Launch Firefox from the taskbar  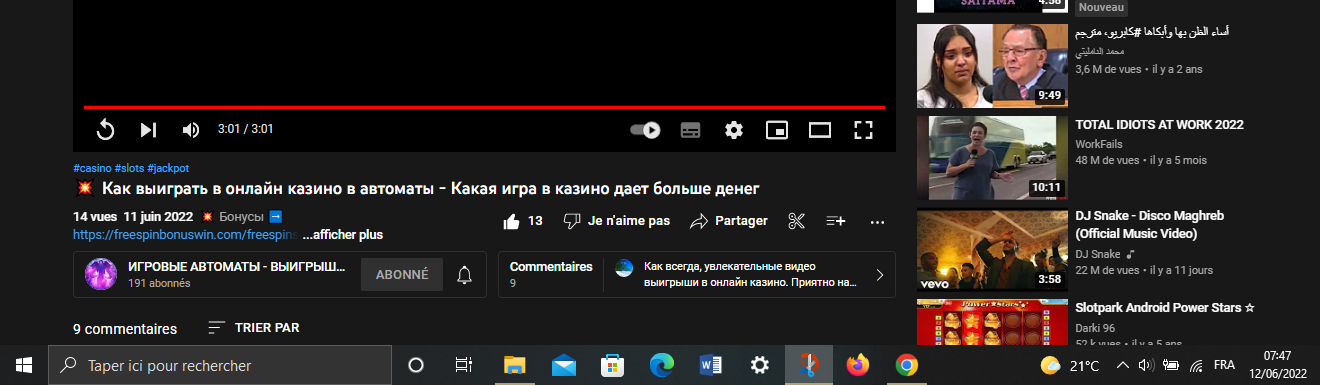pyautogui.click(x=858, y=365)
